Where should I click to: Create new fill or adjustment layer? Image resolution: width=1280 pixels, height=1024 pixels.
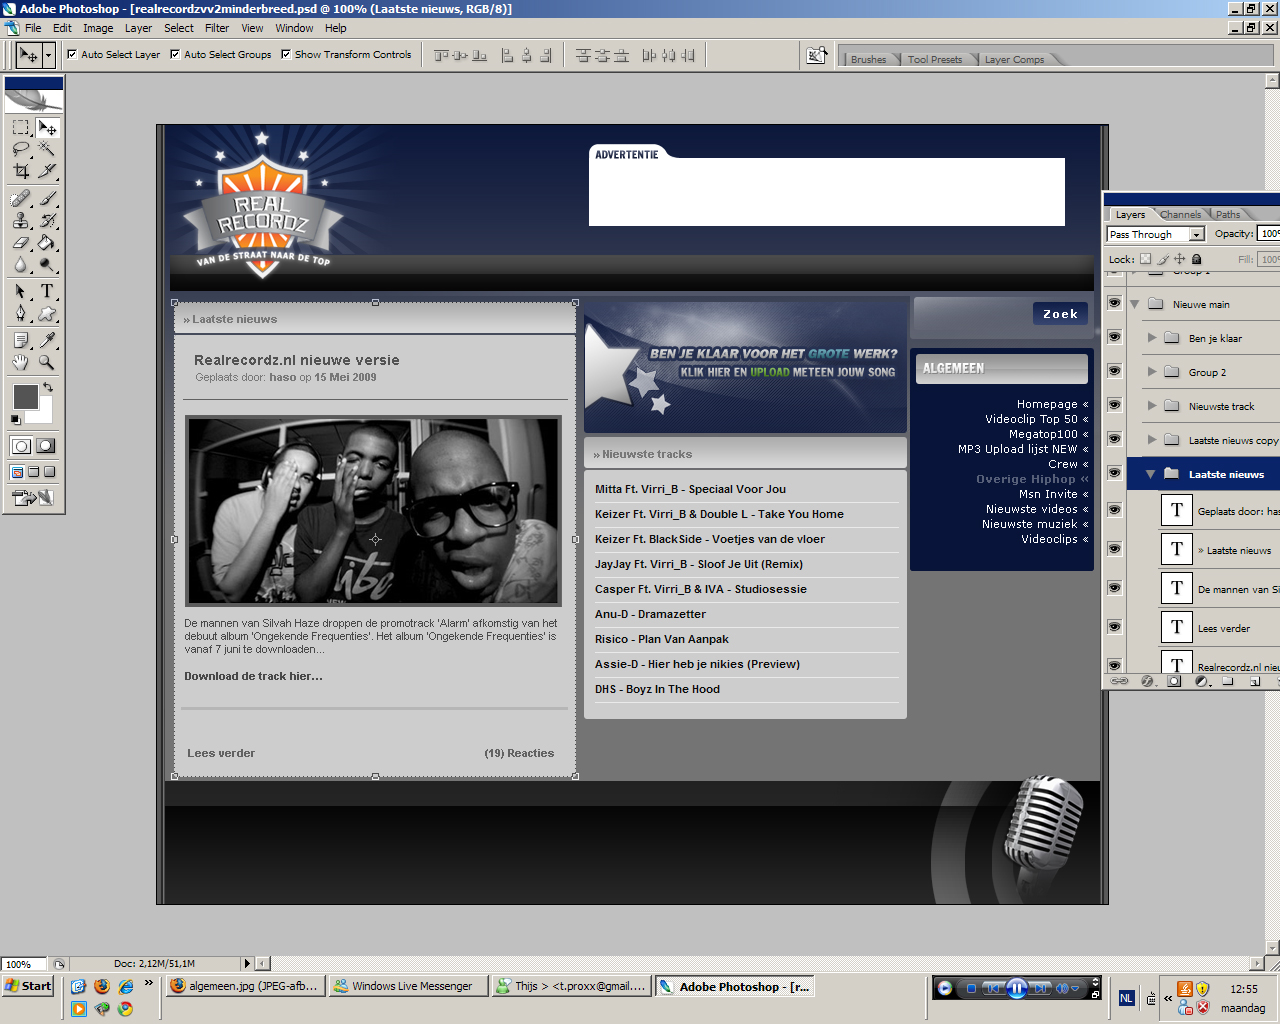click(1201, 681)
